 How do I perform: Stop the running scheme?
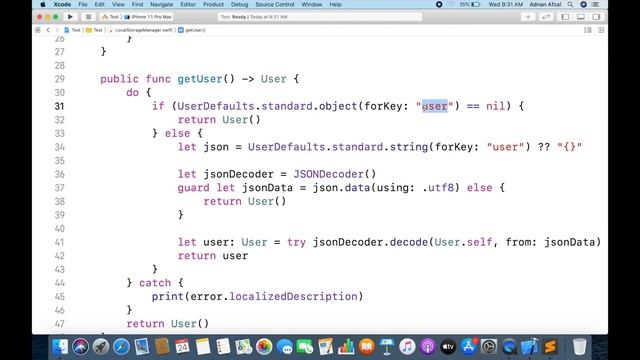88,17
